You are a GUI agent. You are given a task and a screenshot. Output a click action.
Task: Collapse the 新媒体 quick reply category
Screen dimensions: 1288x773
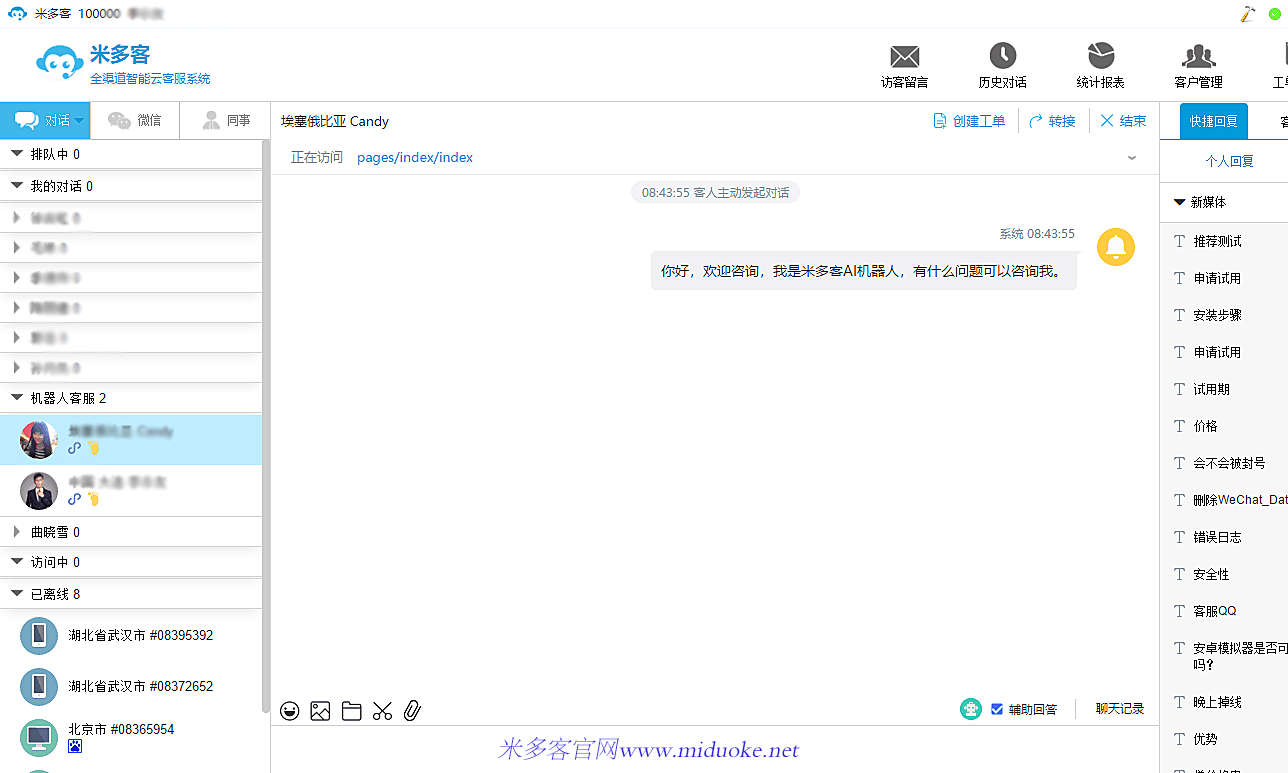coord(1180,202)
